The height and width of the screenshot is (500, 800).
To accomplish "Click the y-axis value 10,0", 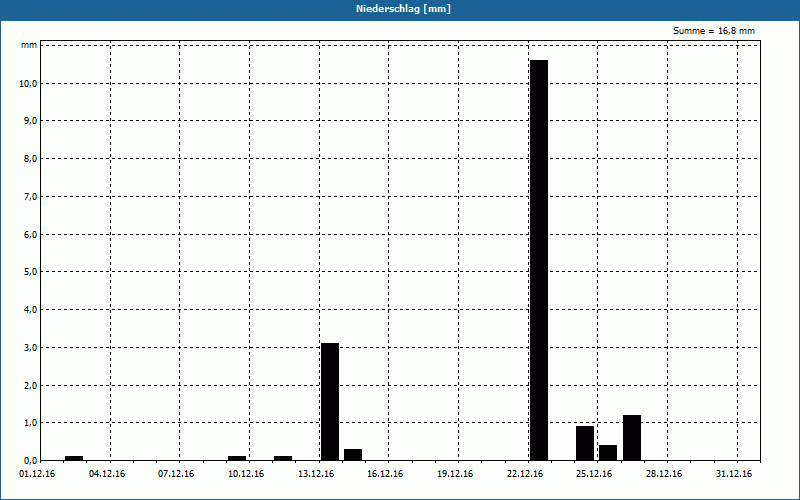I will coord(28,83).
